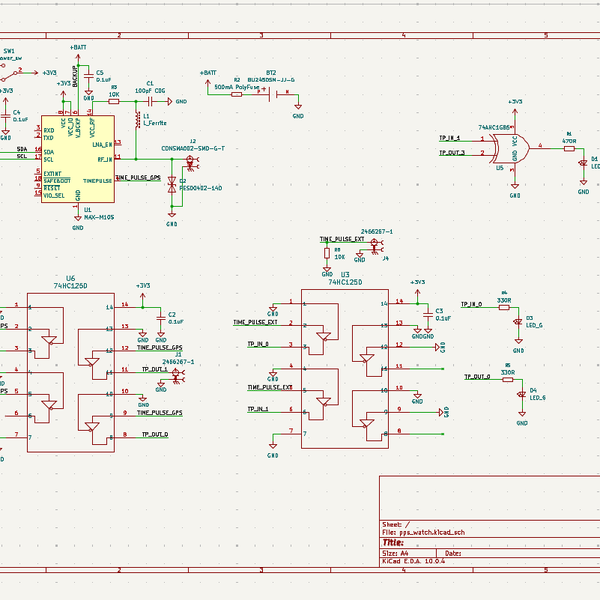Click the 'Date:' field in the title block
600x600 pixels.
coord(453,553)
